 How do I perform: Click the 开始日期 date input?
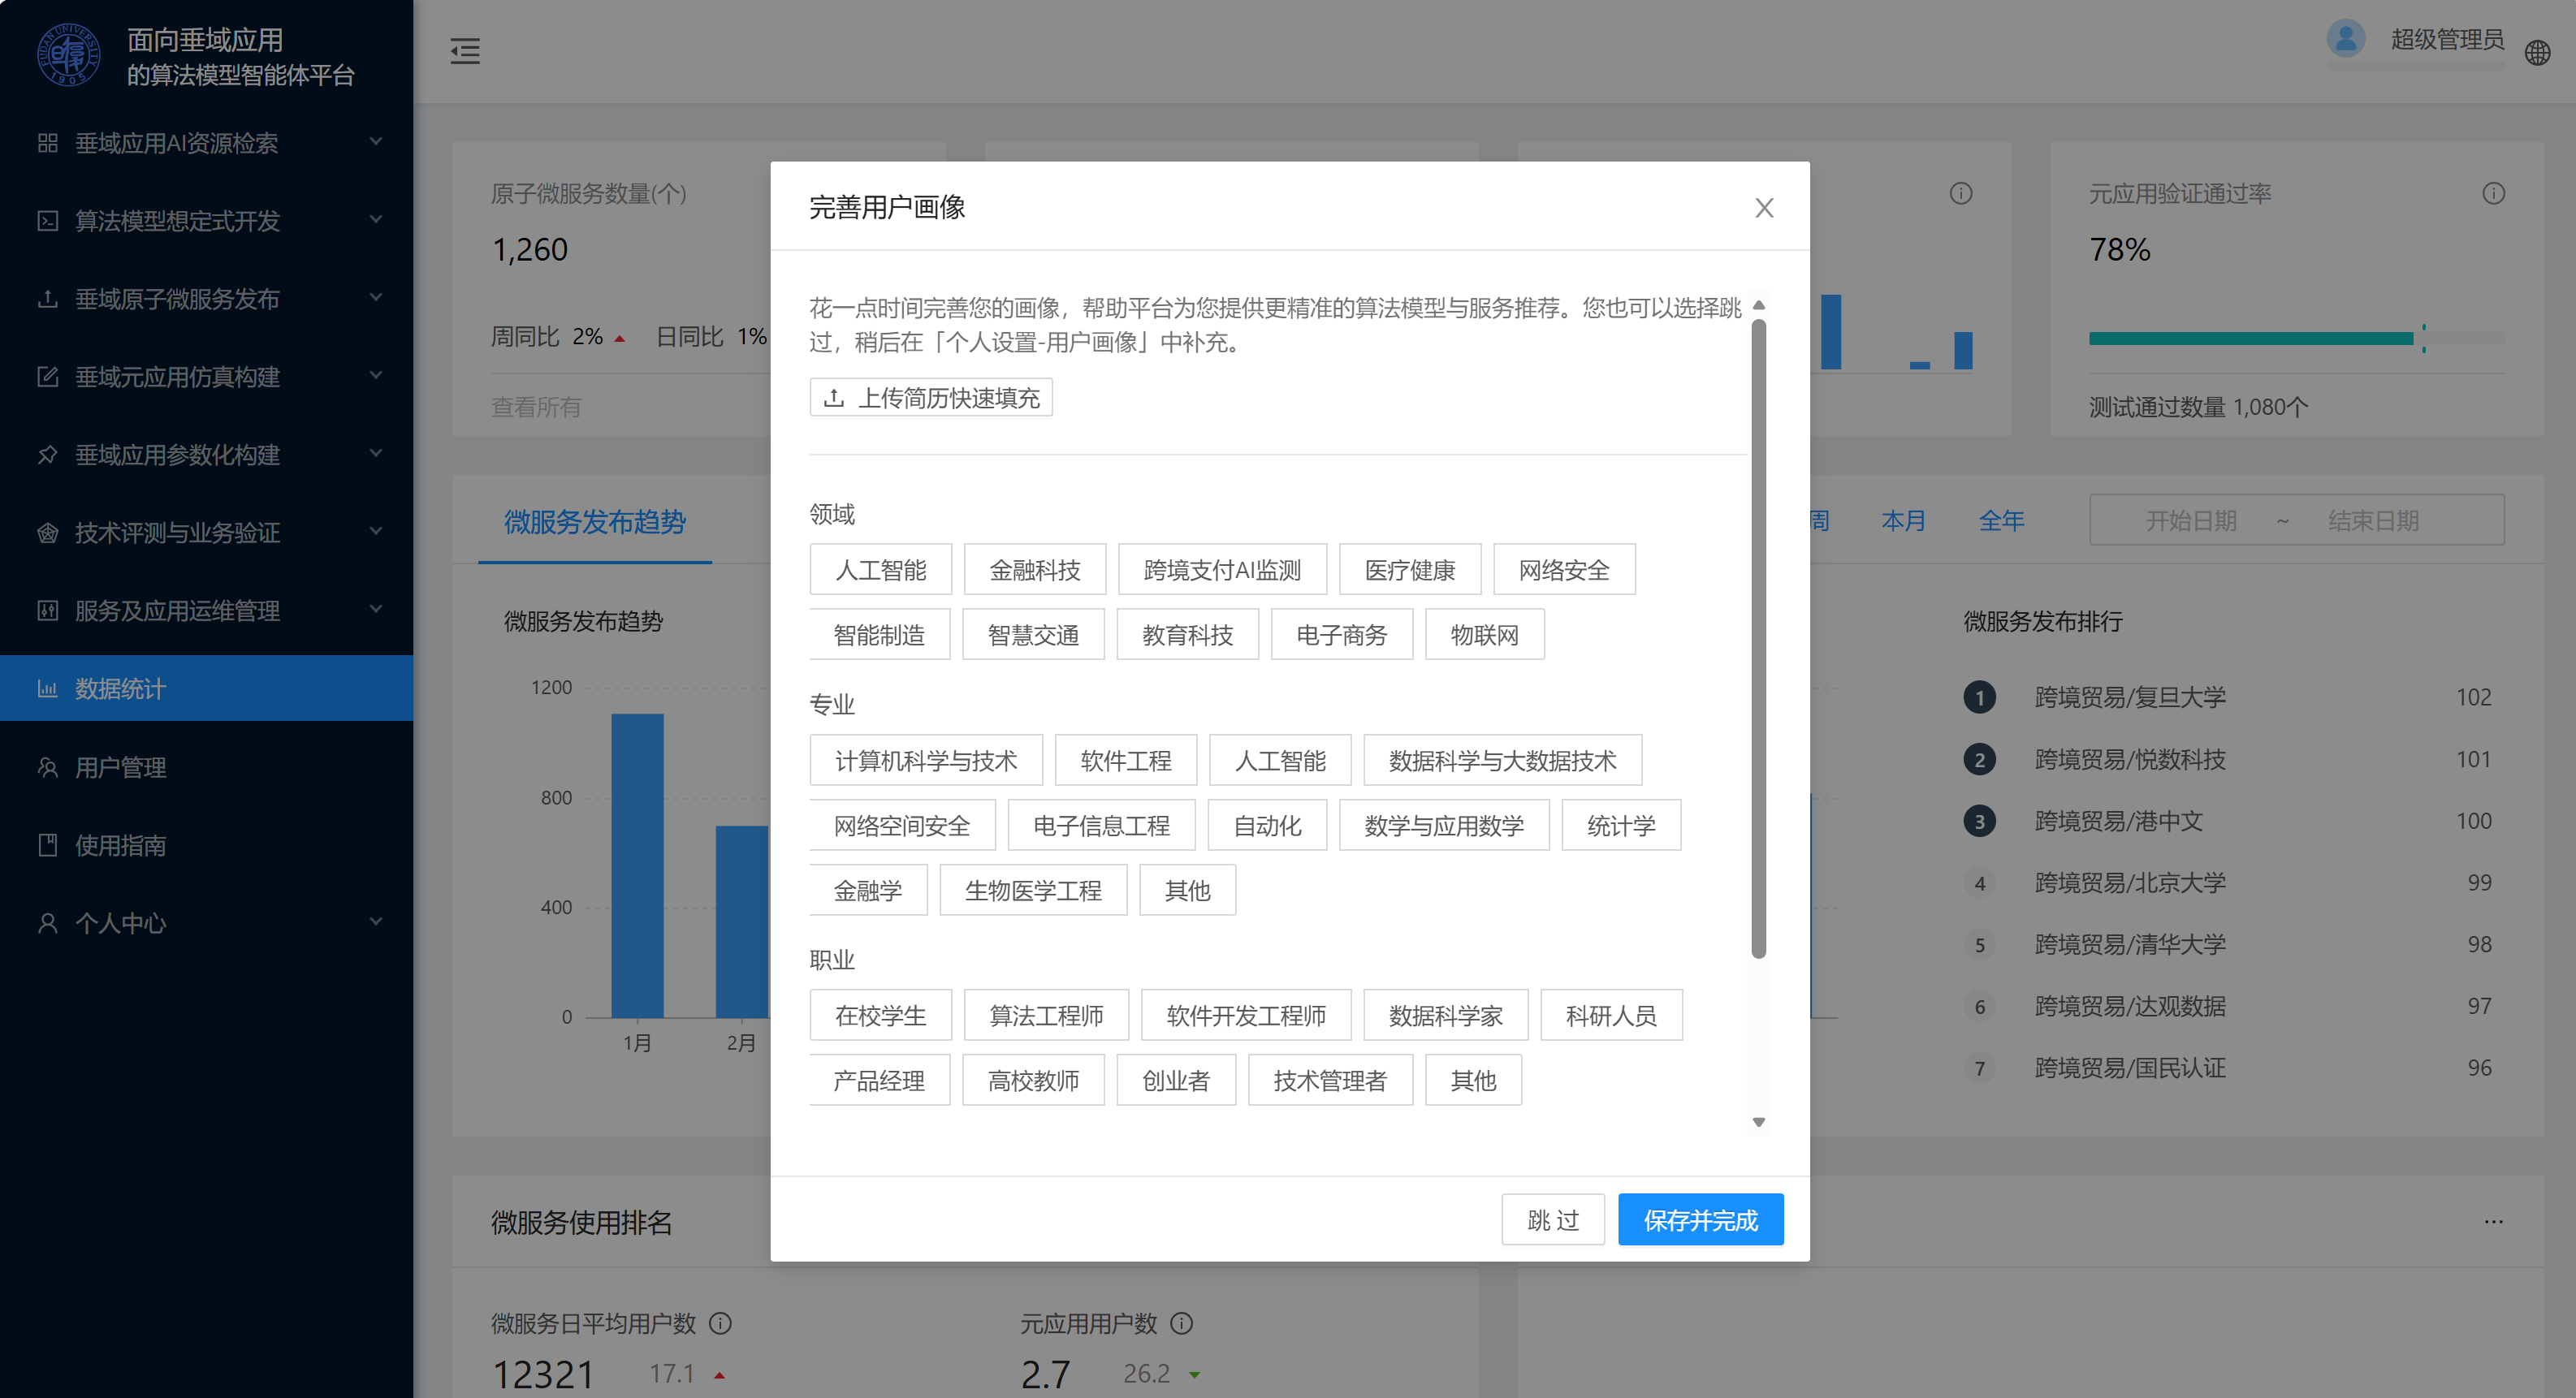(2190, 521)
